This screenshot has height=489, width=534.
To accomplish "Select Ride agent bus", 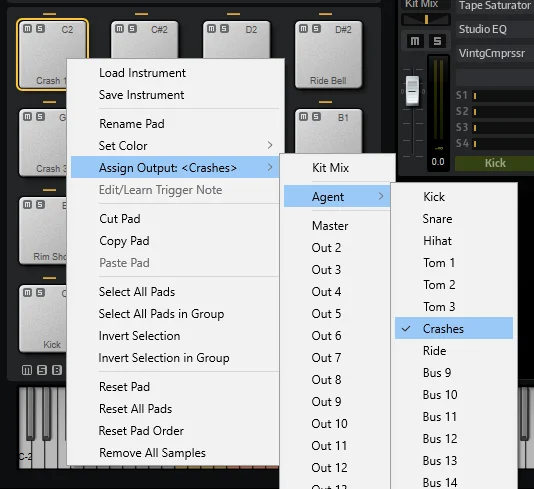I will (454, 351).
